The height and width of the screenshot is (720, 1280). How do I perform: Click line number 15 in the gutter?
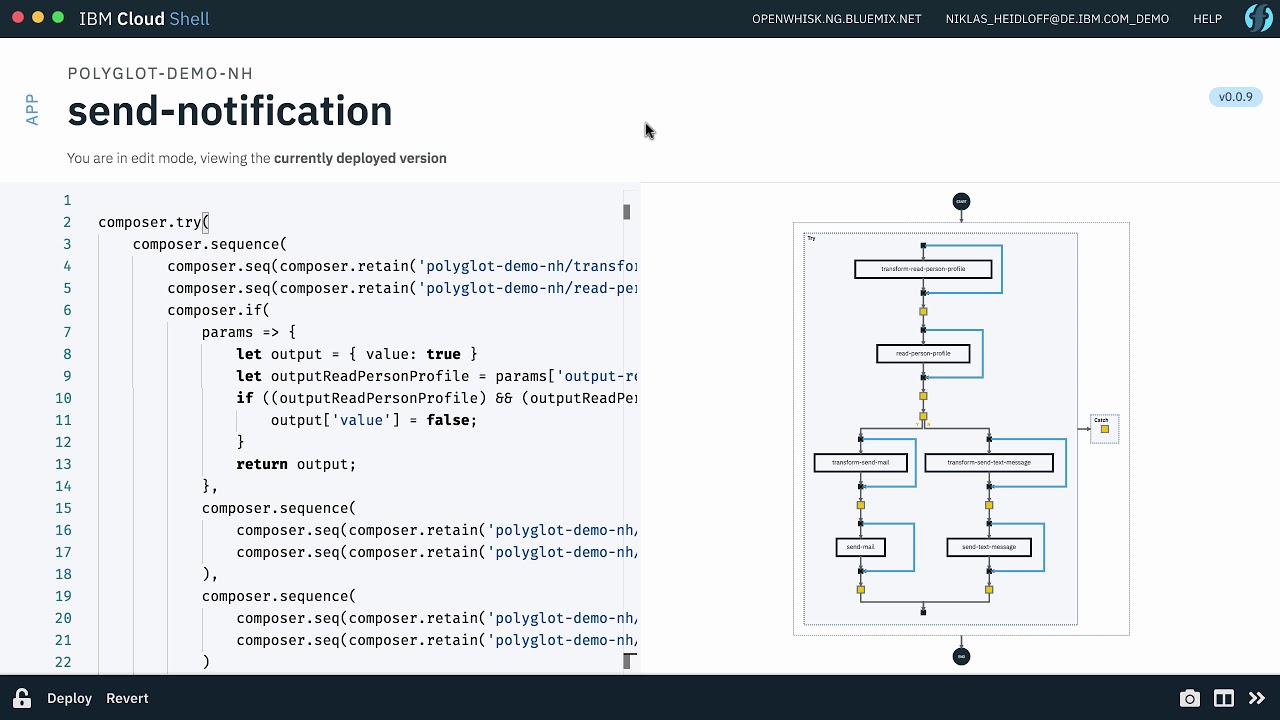pyautogui.click(x=63, y=508)
